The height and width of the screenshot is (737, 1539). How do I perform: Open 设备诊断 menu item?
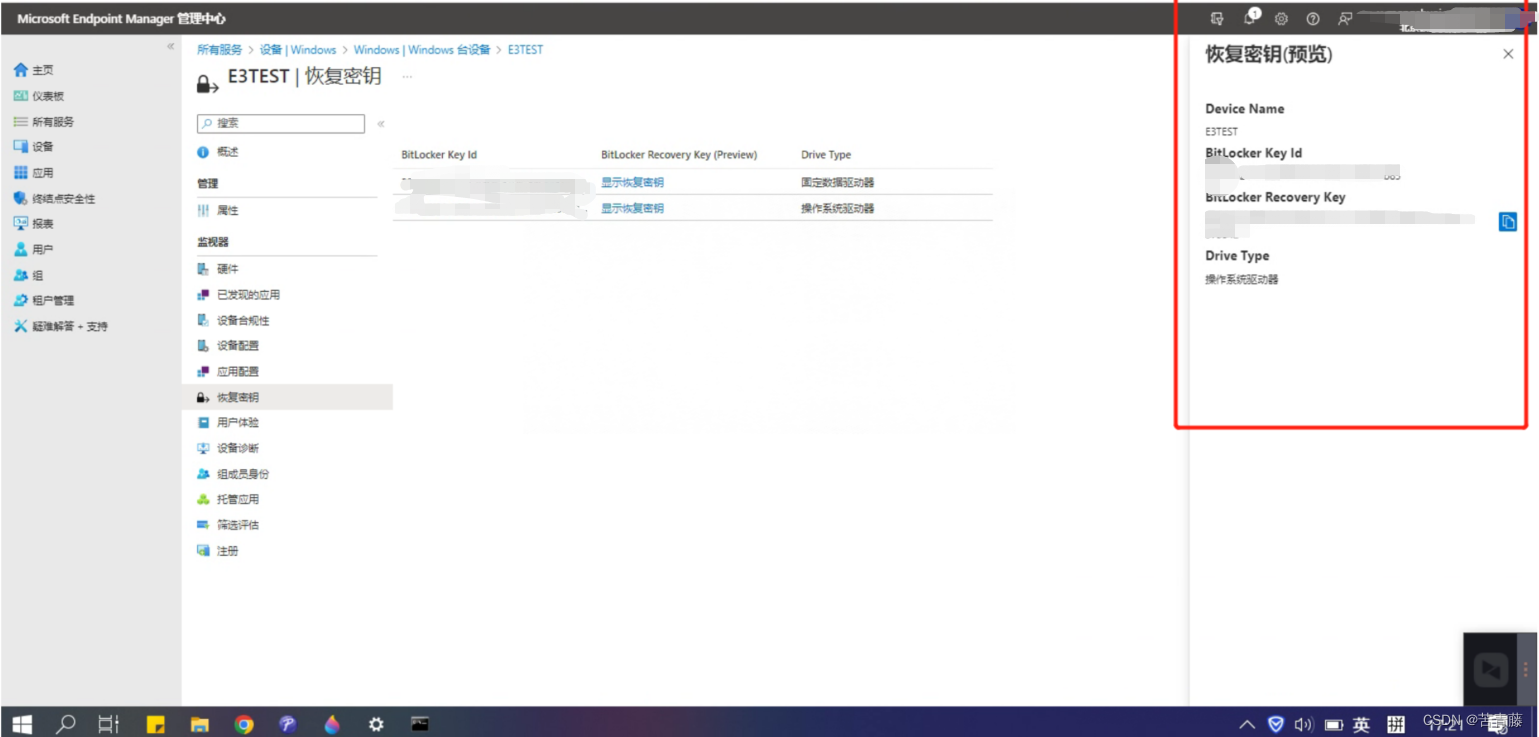click(x=228, y=448)
